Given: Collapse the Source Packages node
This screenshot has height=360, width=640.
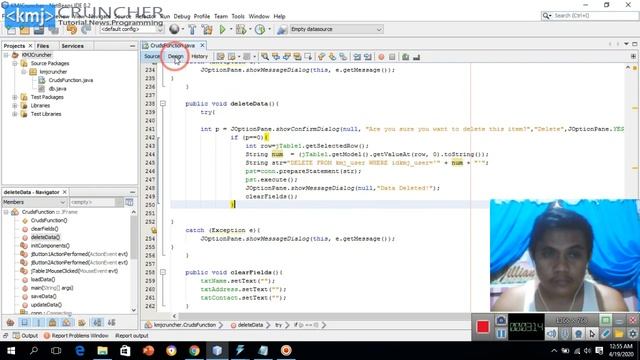Looking at the screenshot, I should point(15,63).
